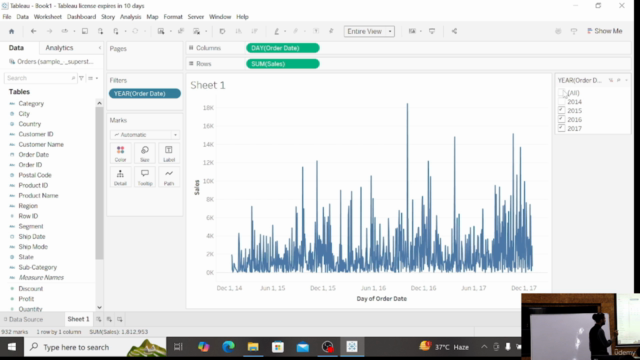The image size is (640, 360).
Task: Click the SUM(Sales) pill in Rows
Action: tap(282, 64)
